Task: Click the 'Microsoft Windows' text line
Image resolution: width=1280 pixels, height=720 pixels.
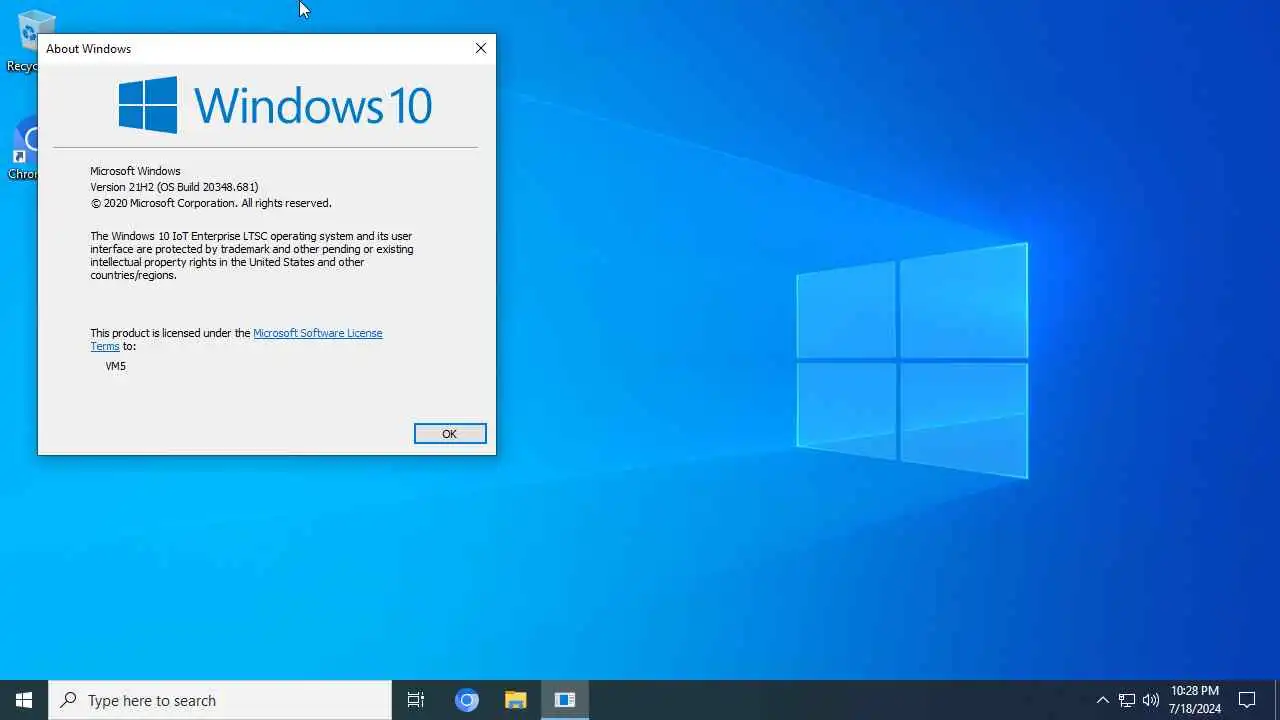Action: [x=135, y=171]
